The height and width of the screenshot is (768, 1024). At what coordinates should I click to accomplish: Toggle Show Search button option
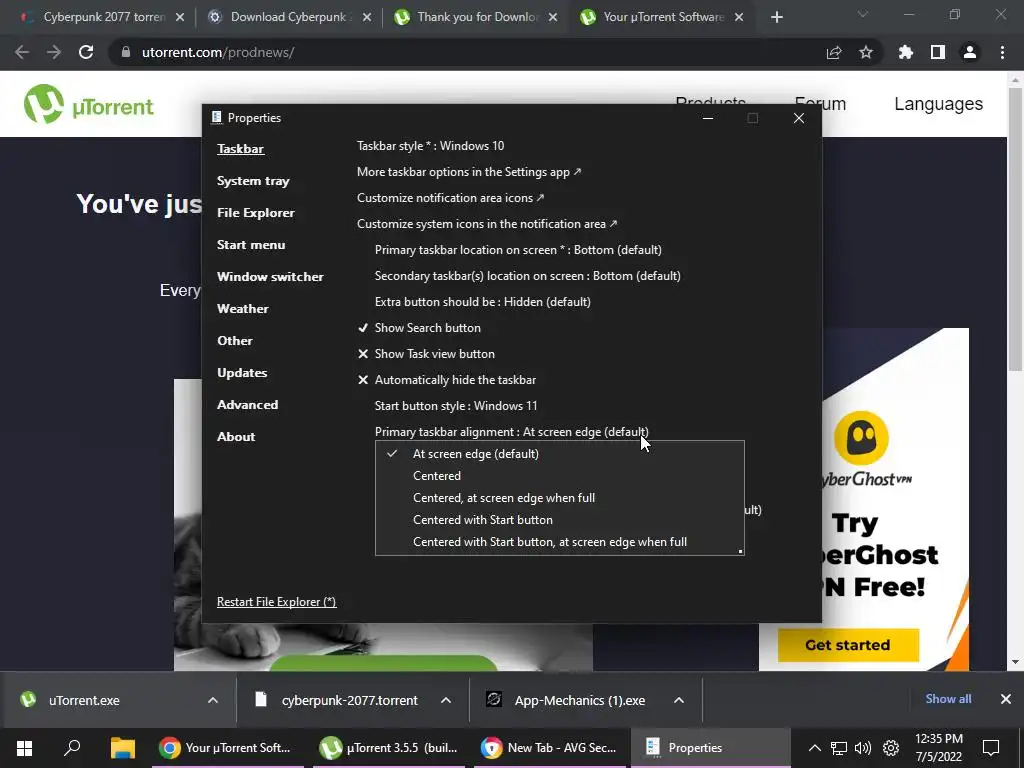pyautogui.click(x=419, y=328)
